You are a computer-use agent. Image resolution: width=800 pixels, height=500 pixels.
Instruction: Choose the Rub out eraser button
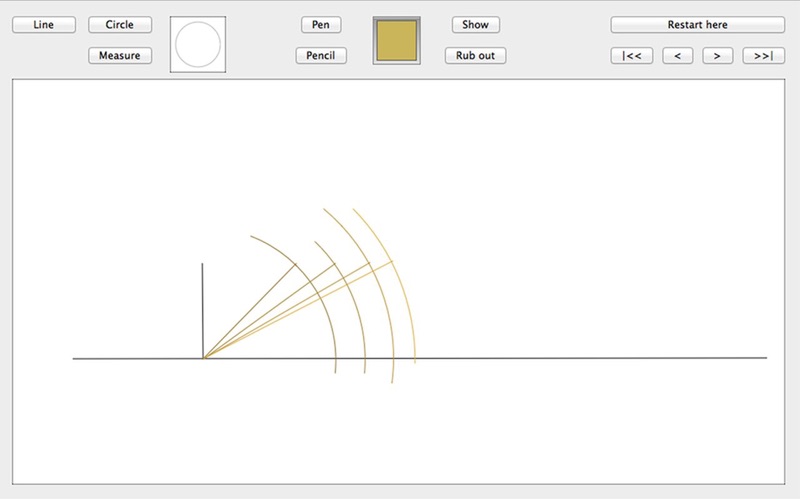(x=475, y=56)
